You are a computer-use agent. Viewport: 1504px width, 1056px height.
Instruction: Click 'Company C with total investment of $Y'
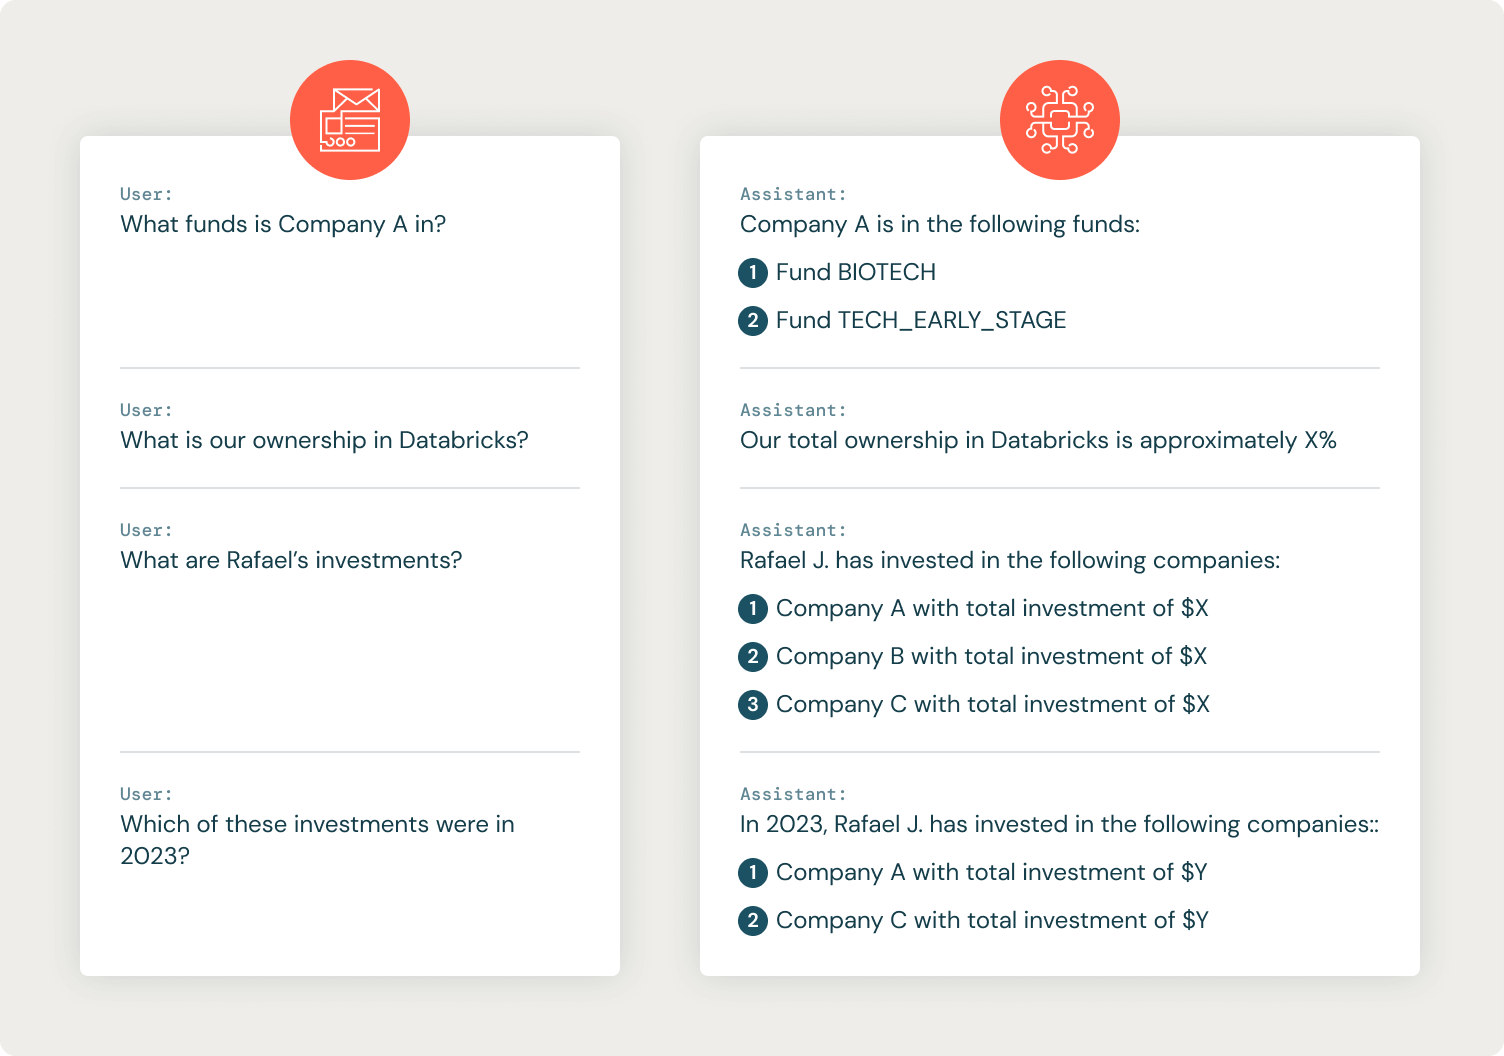[992, 920]
